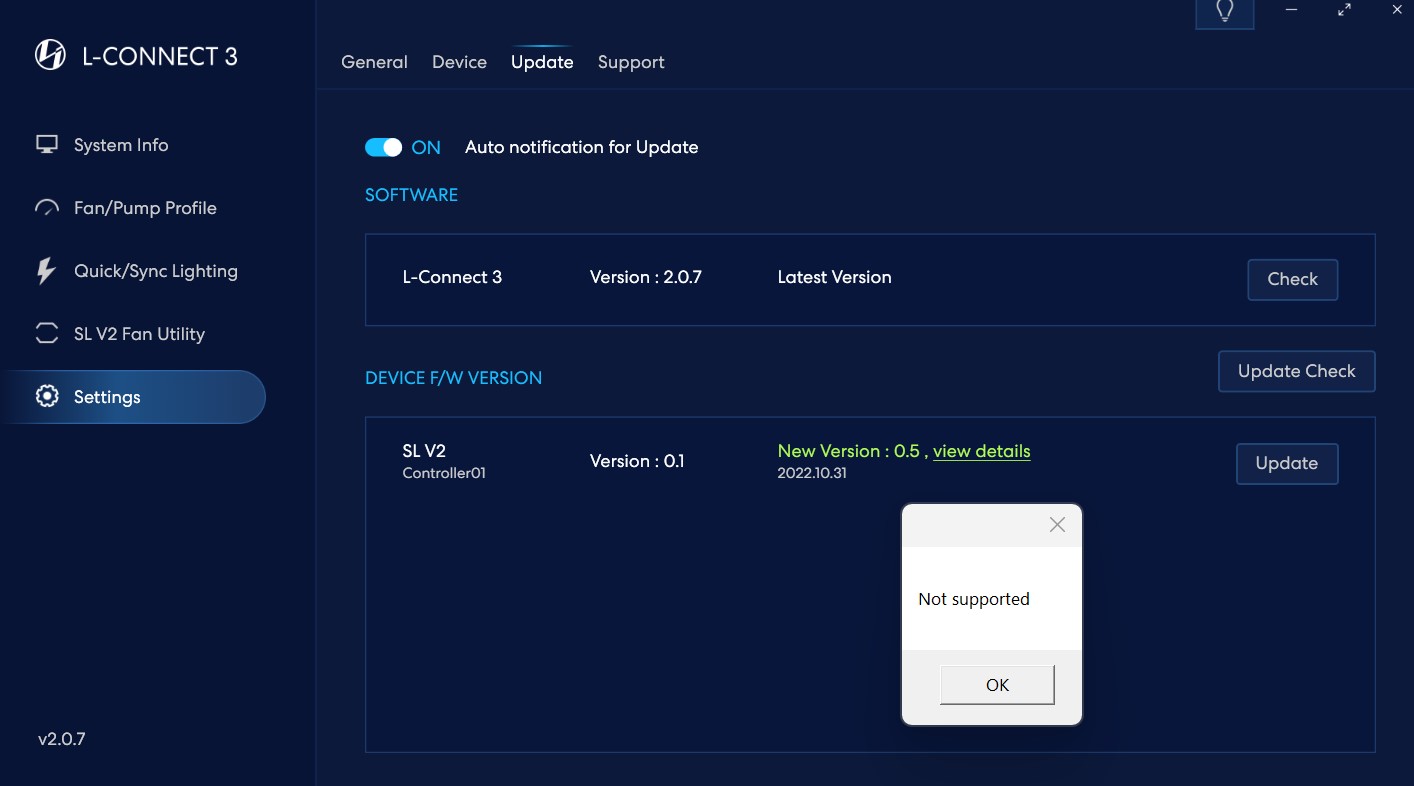Open the Device tab

click(x=459, y=62)
